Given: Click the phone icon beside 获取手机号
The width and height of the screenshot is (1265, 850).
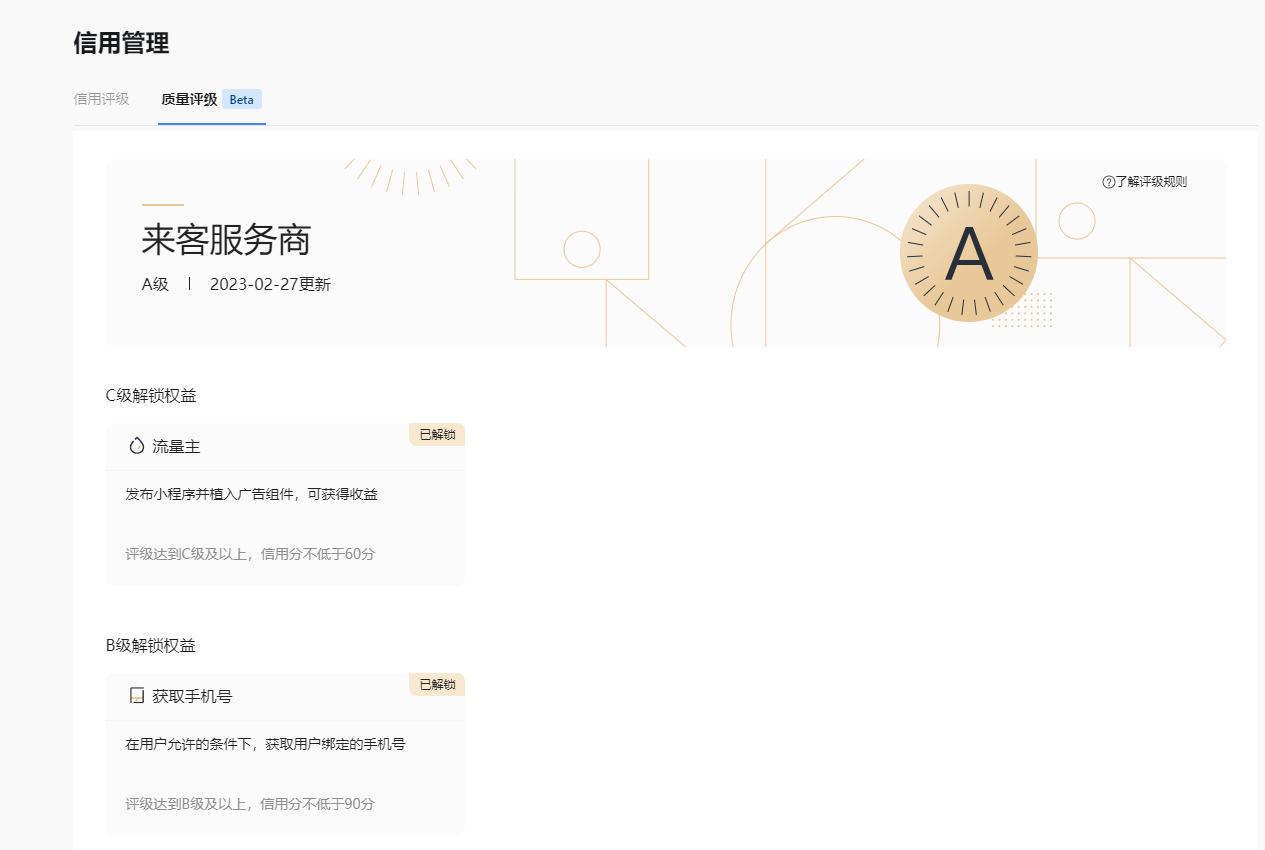Looking at the screenshot, I should point(137,696).
